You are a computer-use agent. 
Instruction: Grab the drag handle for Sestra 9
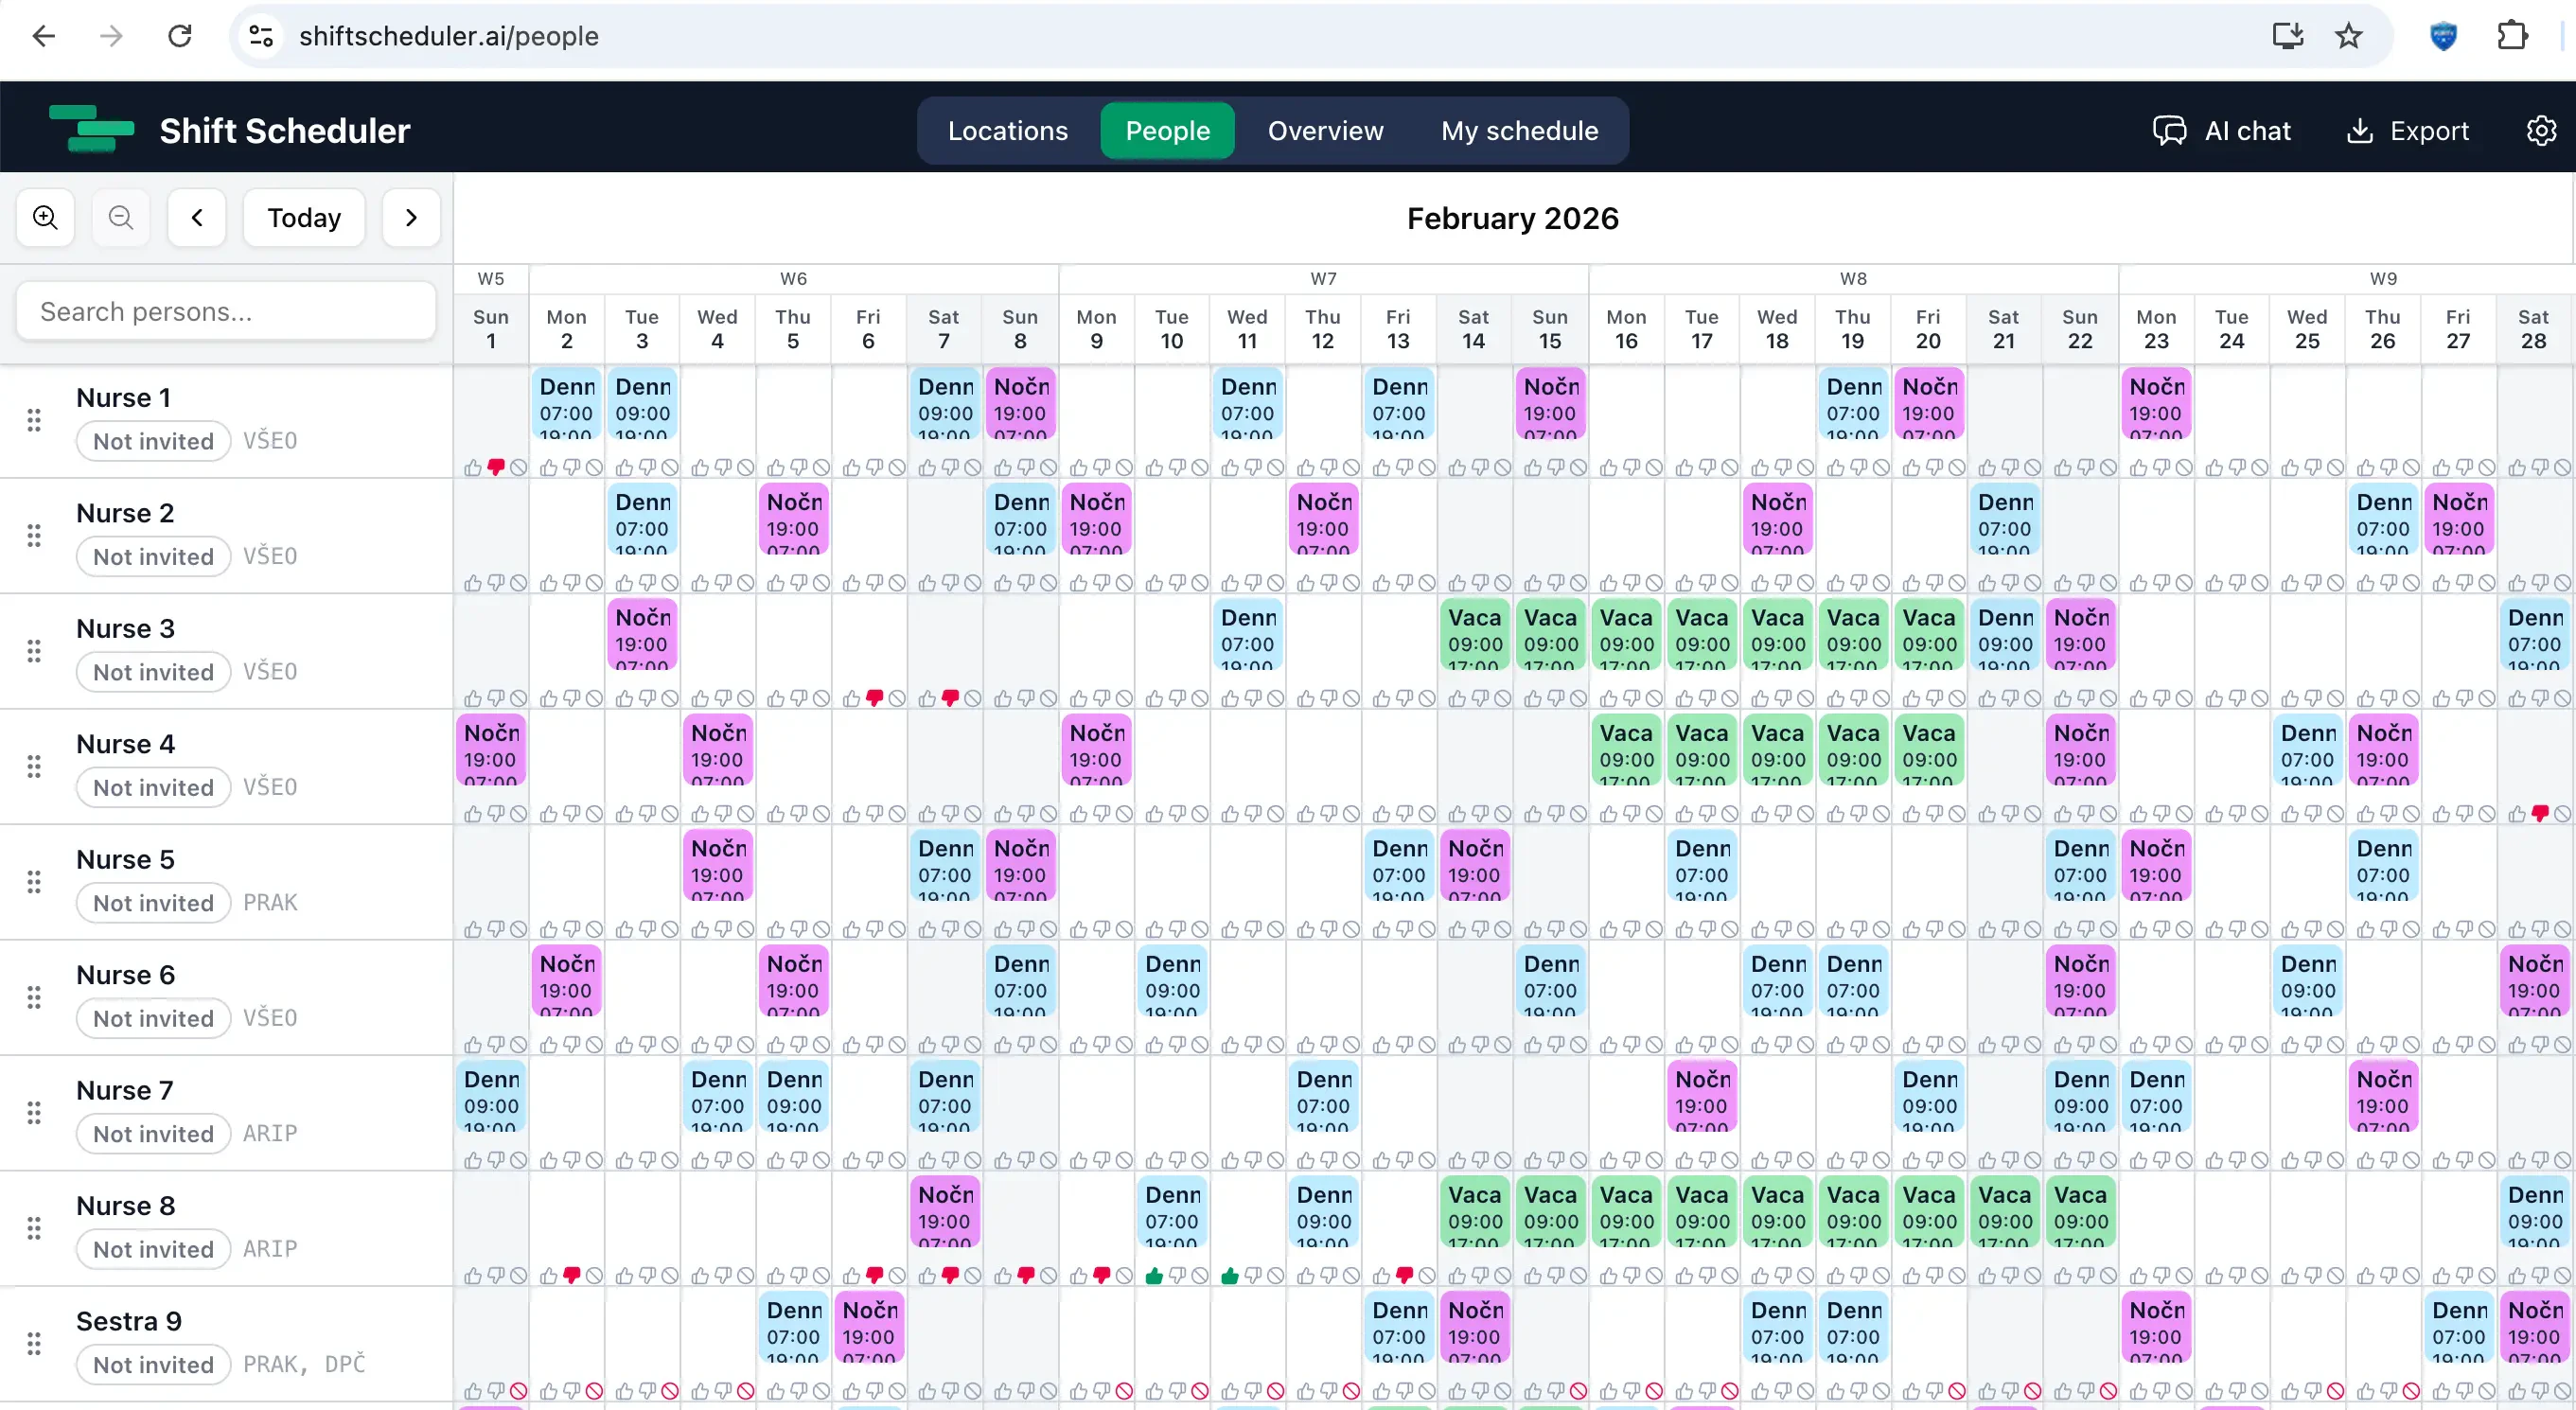pyautogui.click(x=34, y=1344)
